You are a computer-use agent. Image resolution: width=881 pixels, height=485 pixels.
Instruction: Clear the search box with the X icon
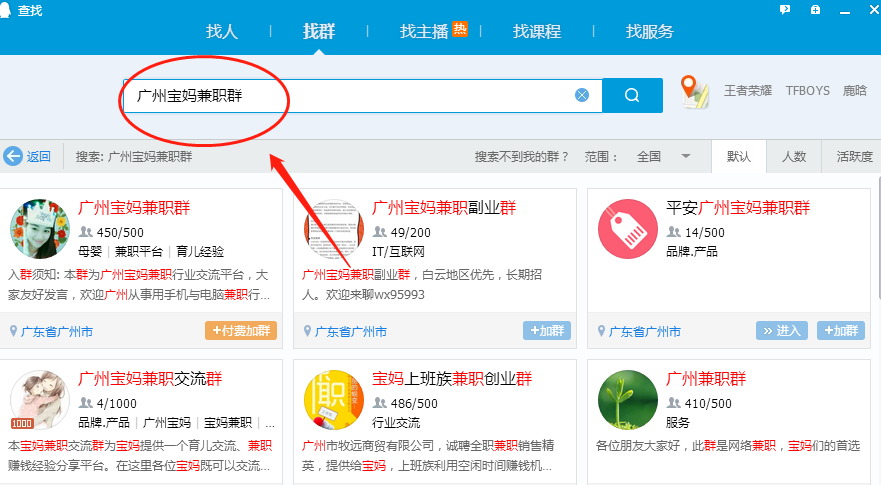(x=582, y=96)
